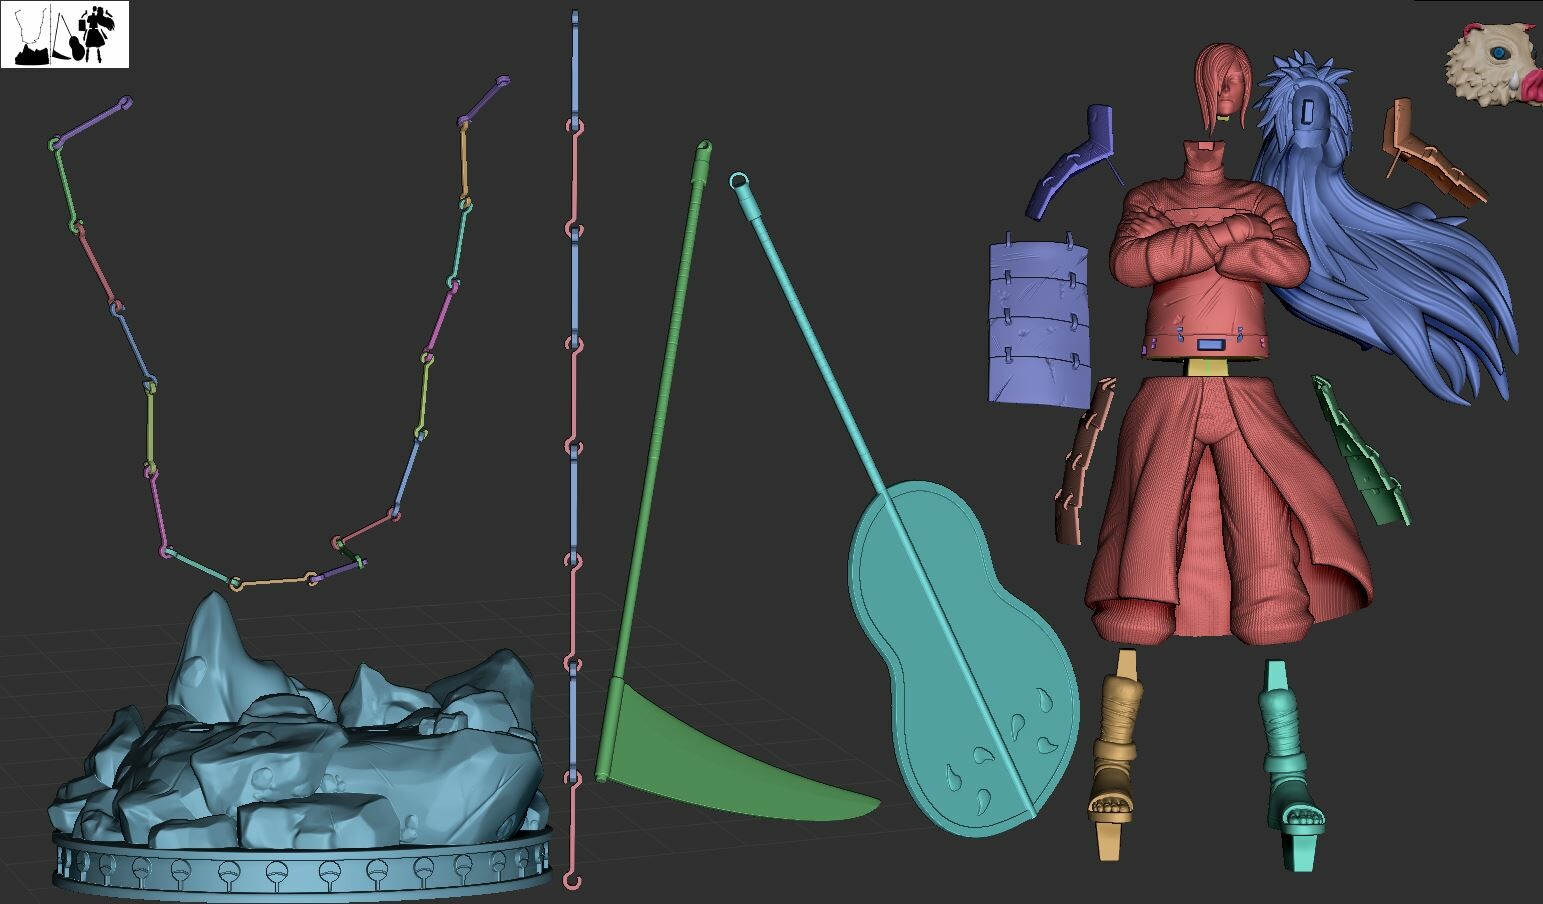Select the bent blue shoulder armor piece
The height and width of the screenshot is (904, 1543).
point(1072,160)
